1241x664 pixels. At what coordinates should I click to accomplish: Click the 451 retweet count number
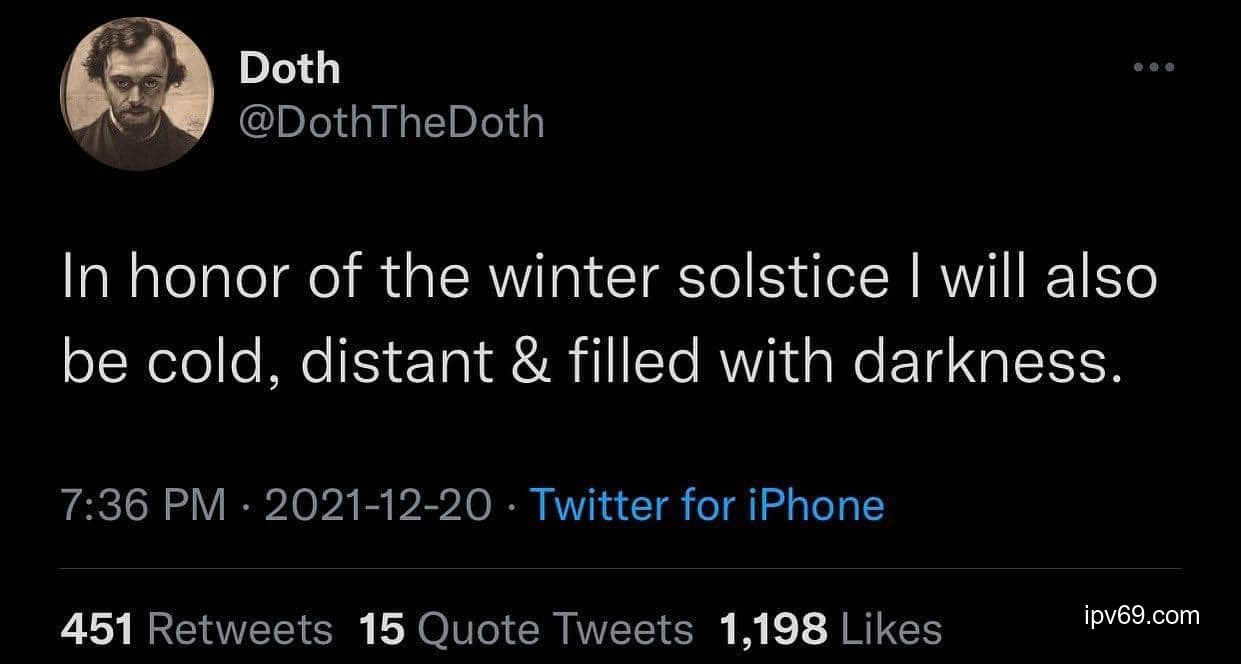pyautogui.click(x=98, y=629)
